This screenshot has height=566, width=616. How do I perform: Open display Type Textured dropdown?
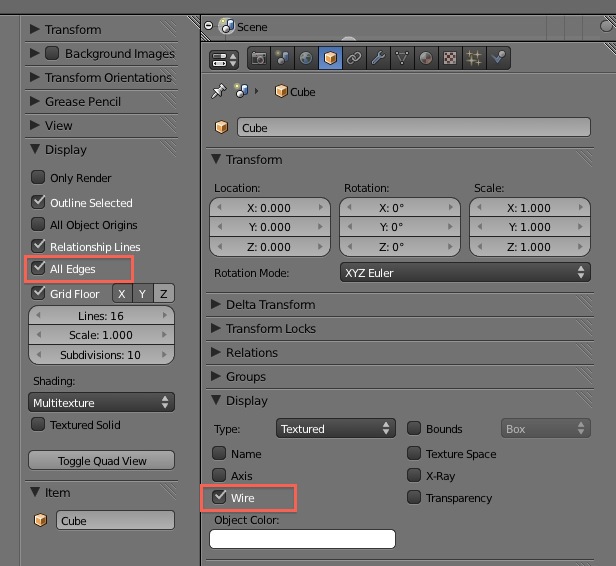[336, 428]
